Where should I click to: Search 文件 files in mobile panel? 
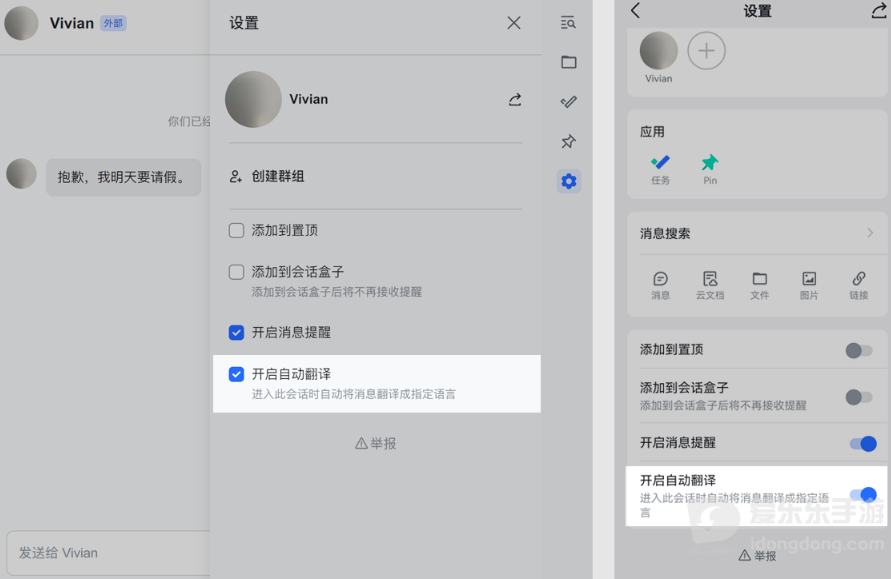pyautogui.click(x=759, y=285)
